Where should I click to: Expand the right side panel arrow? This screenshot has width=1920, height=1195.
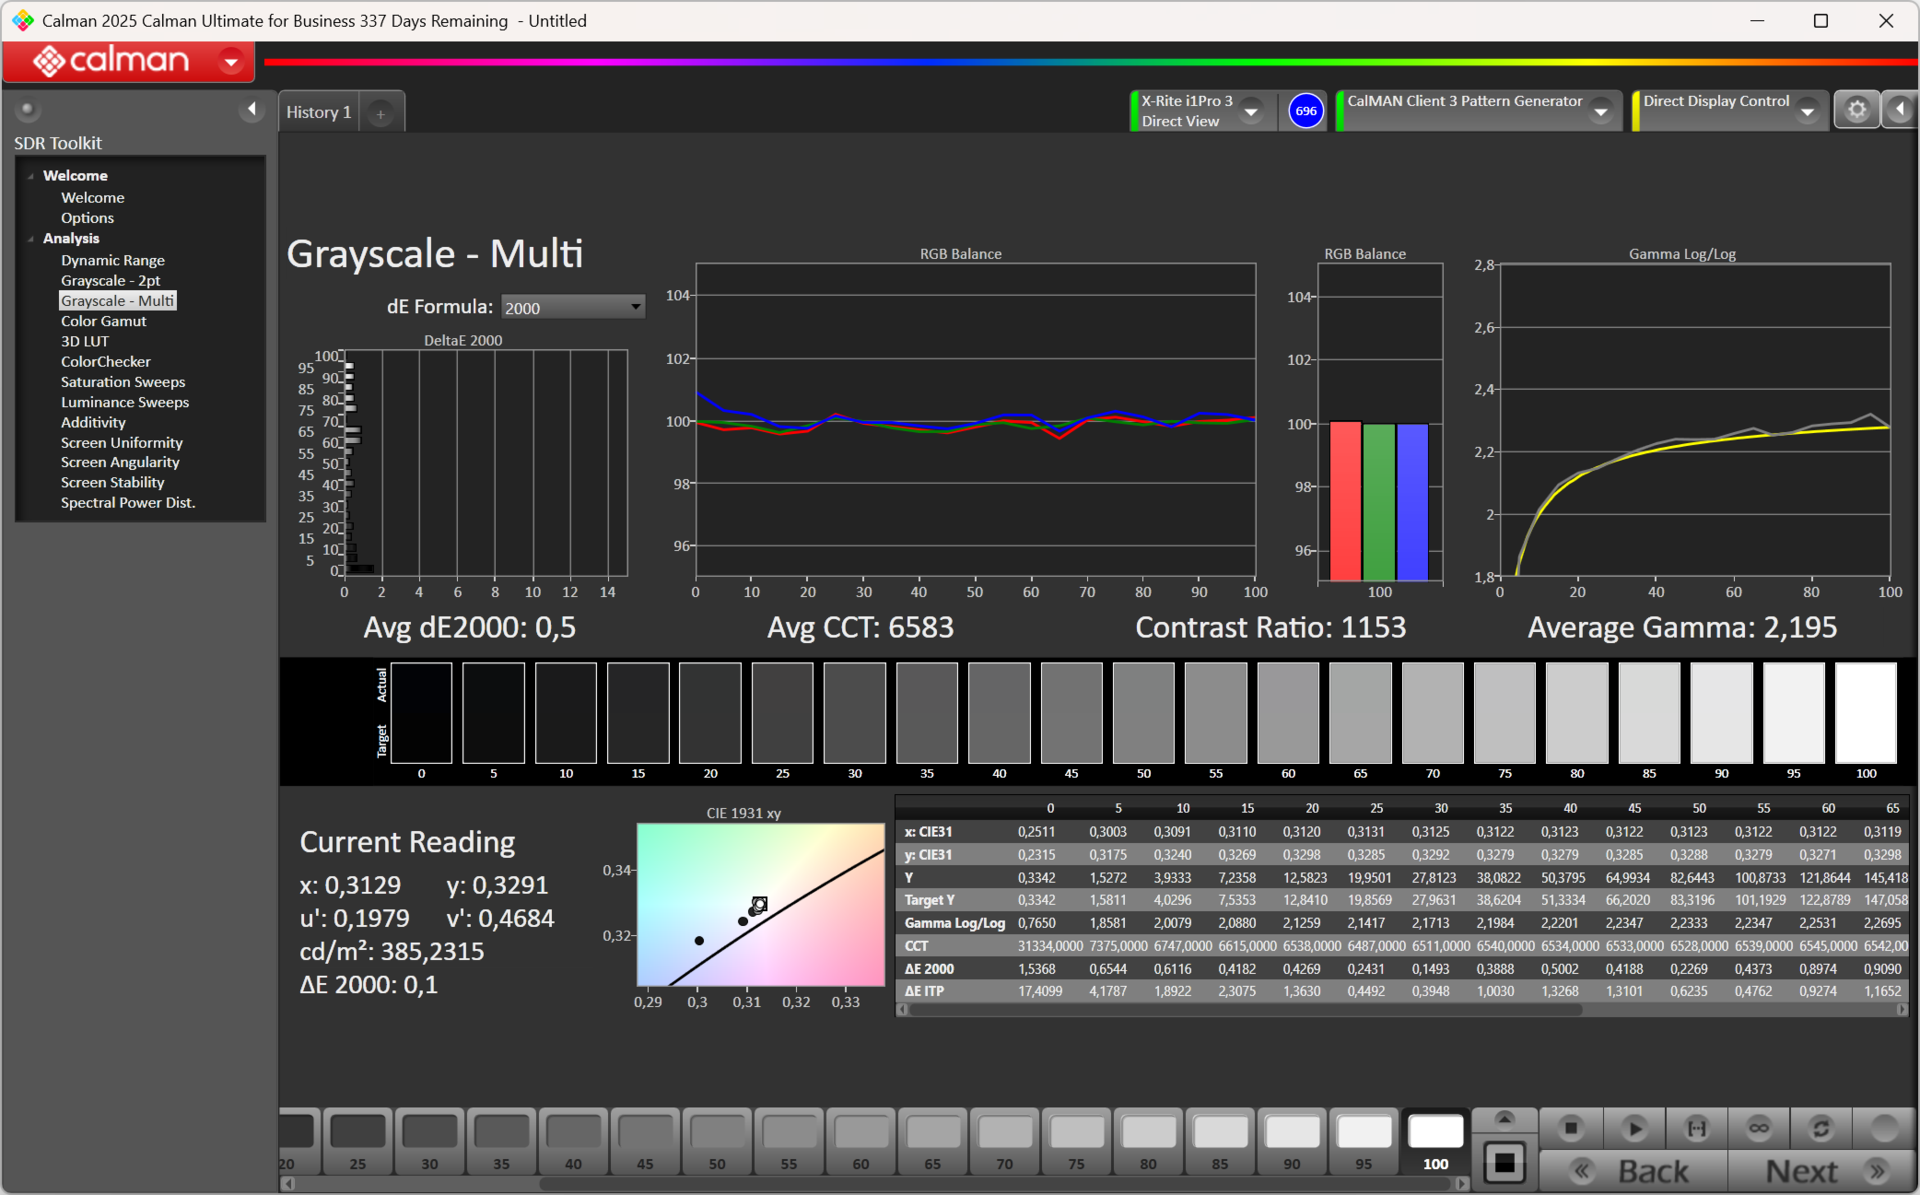[x=1900, y=110]
